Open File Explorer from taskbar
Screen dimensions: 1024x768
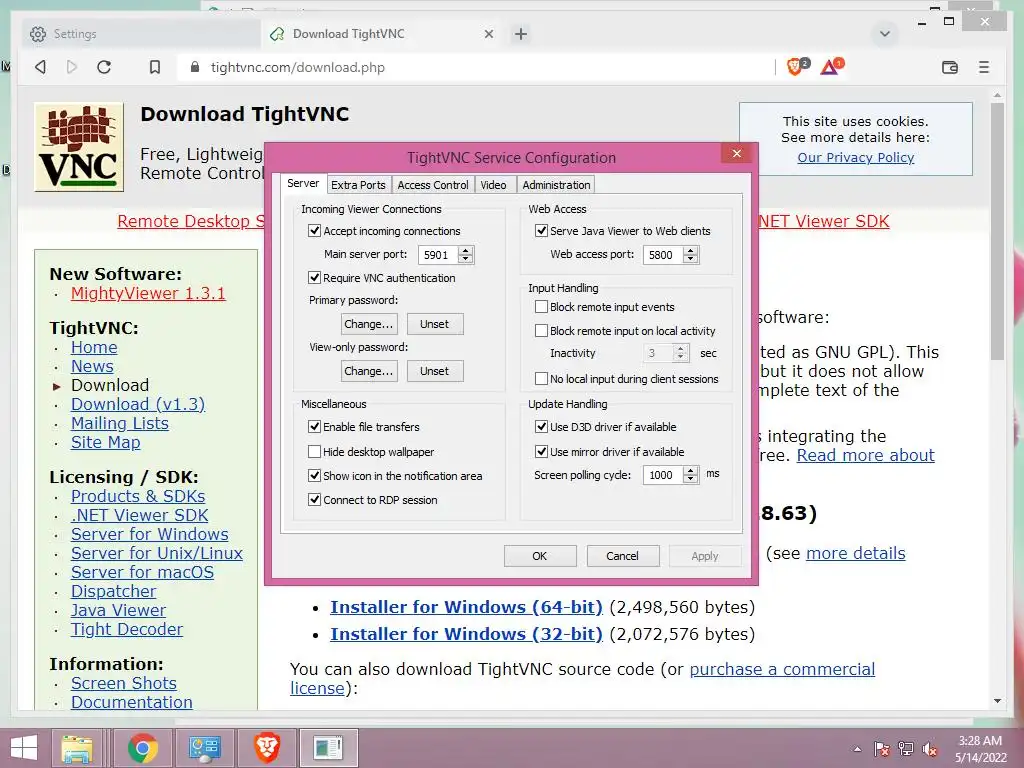pos(77,748)
